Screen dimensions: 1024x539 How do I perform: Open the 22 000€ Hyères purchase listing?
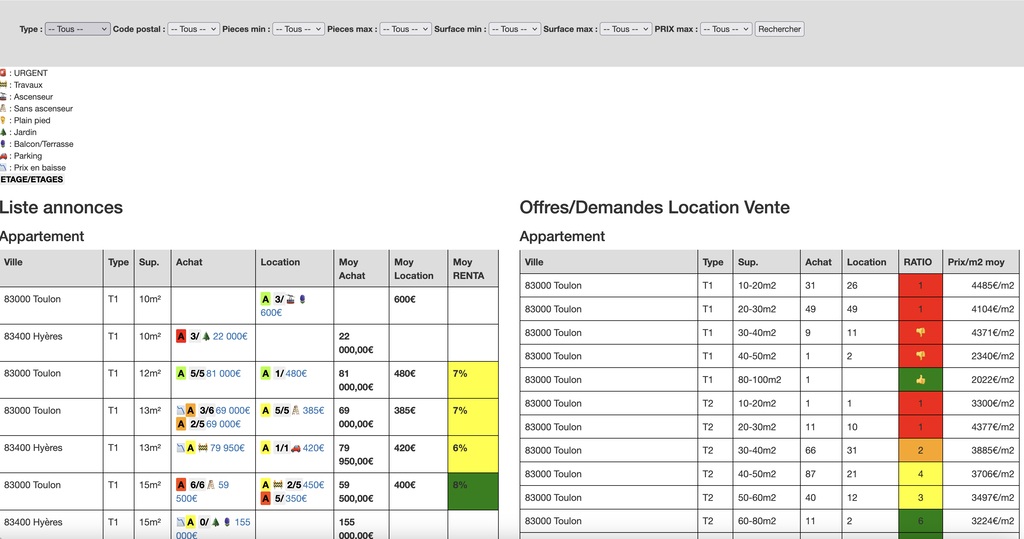[231, 337]
